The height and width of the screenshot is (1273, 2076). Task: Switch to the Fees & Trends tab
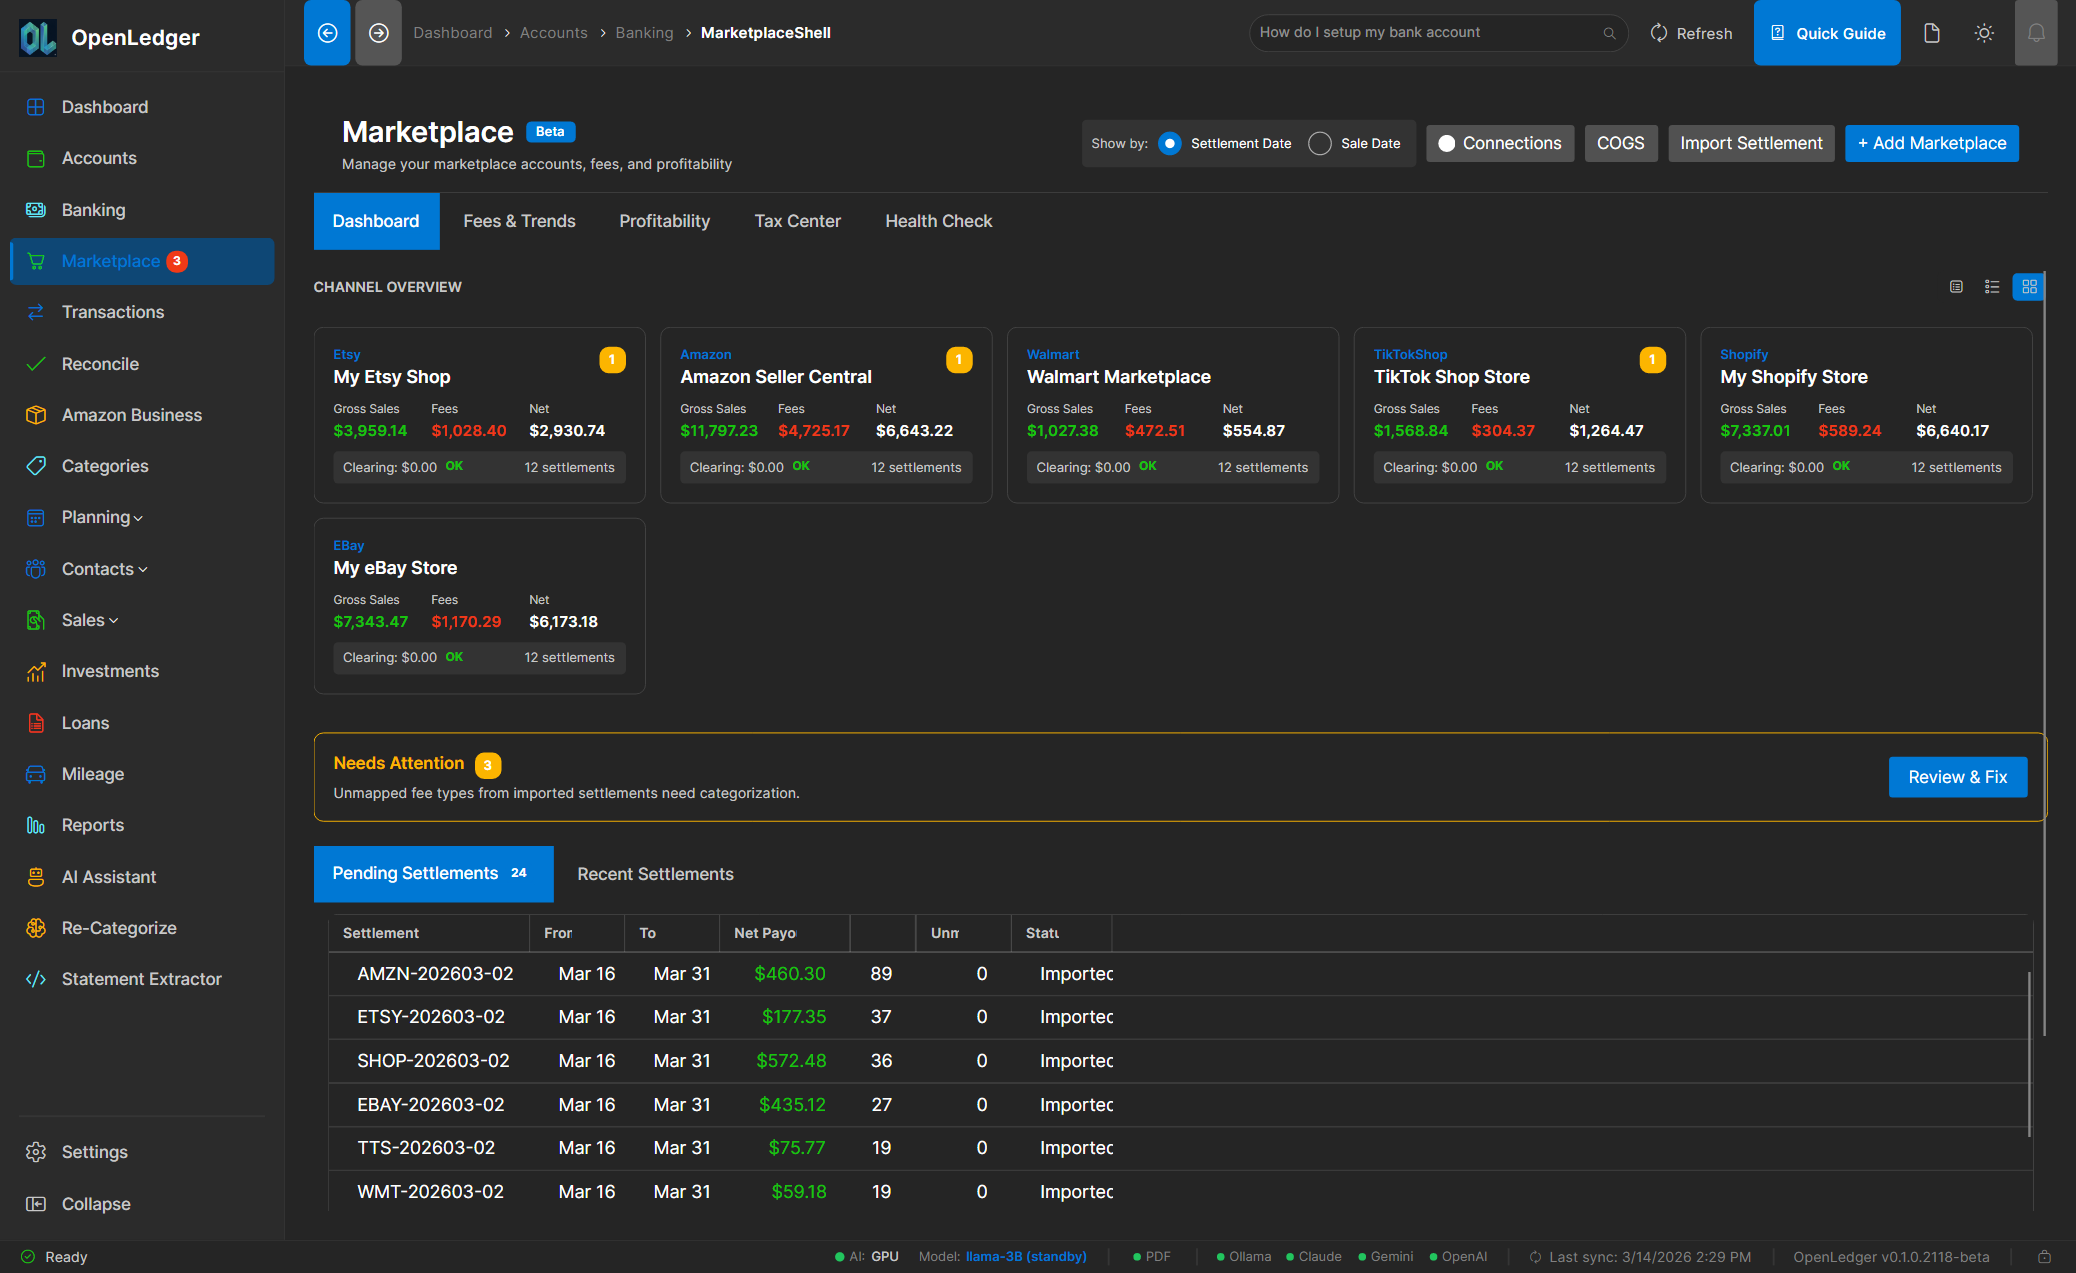point(519,221)
